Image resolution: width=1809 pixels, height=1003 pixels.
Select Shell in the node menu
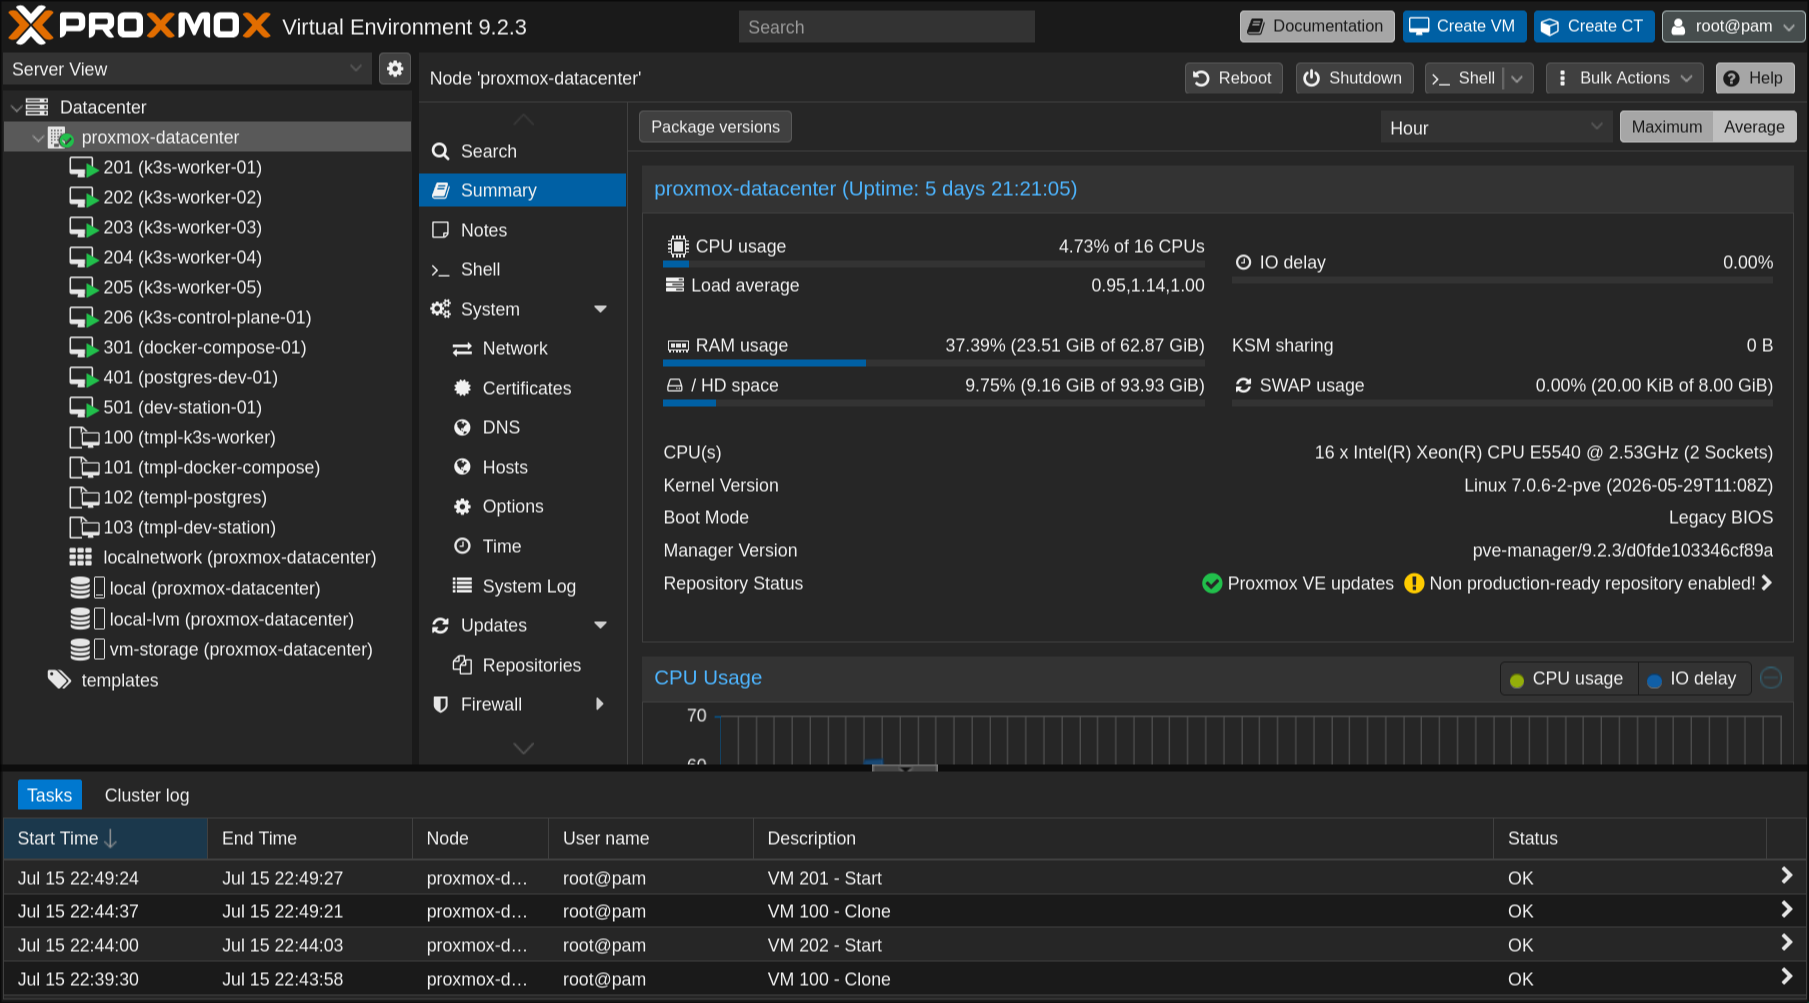pyautogui.click(x=522, y=269)
